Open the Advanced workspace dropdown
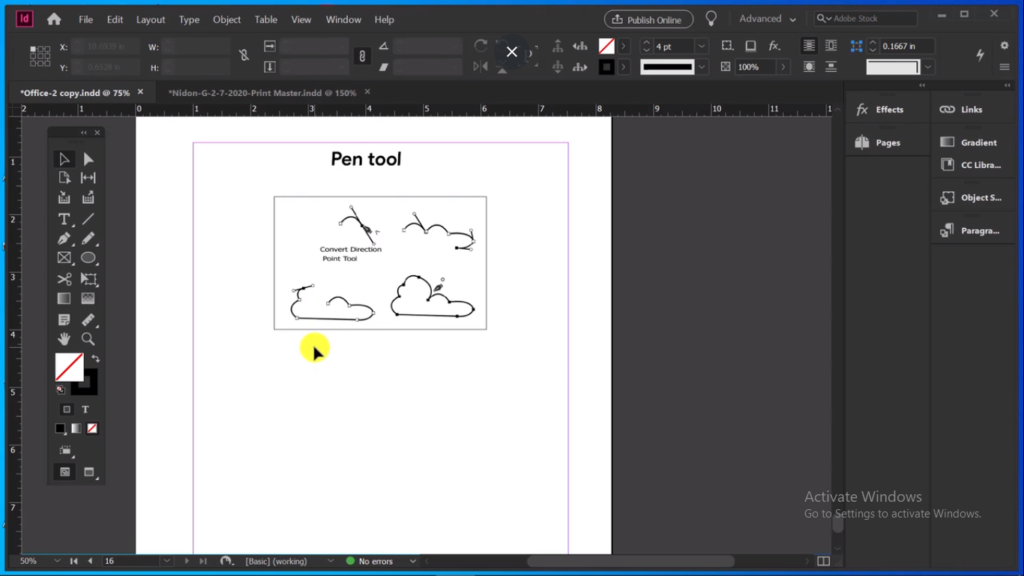The image size is (1024, 576). pos(767,19)
